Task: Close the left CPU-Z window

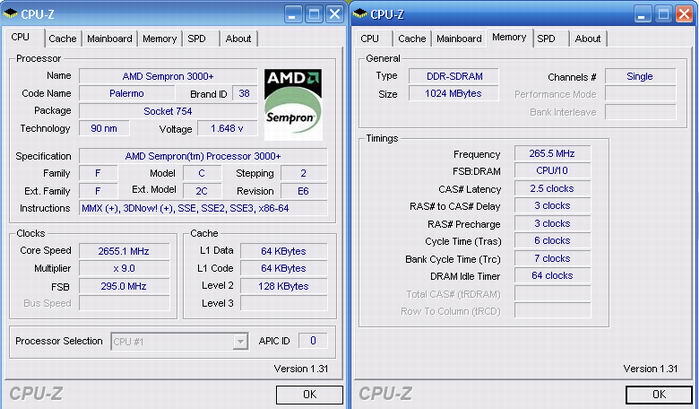Action: [x=334, y=14]
